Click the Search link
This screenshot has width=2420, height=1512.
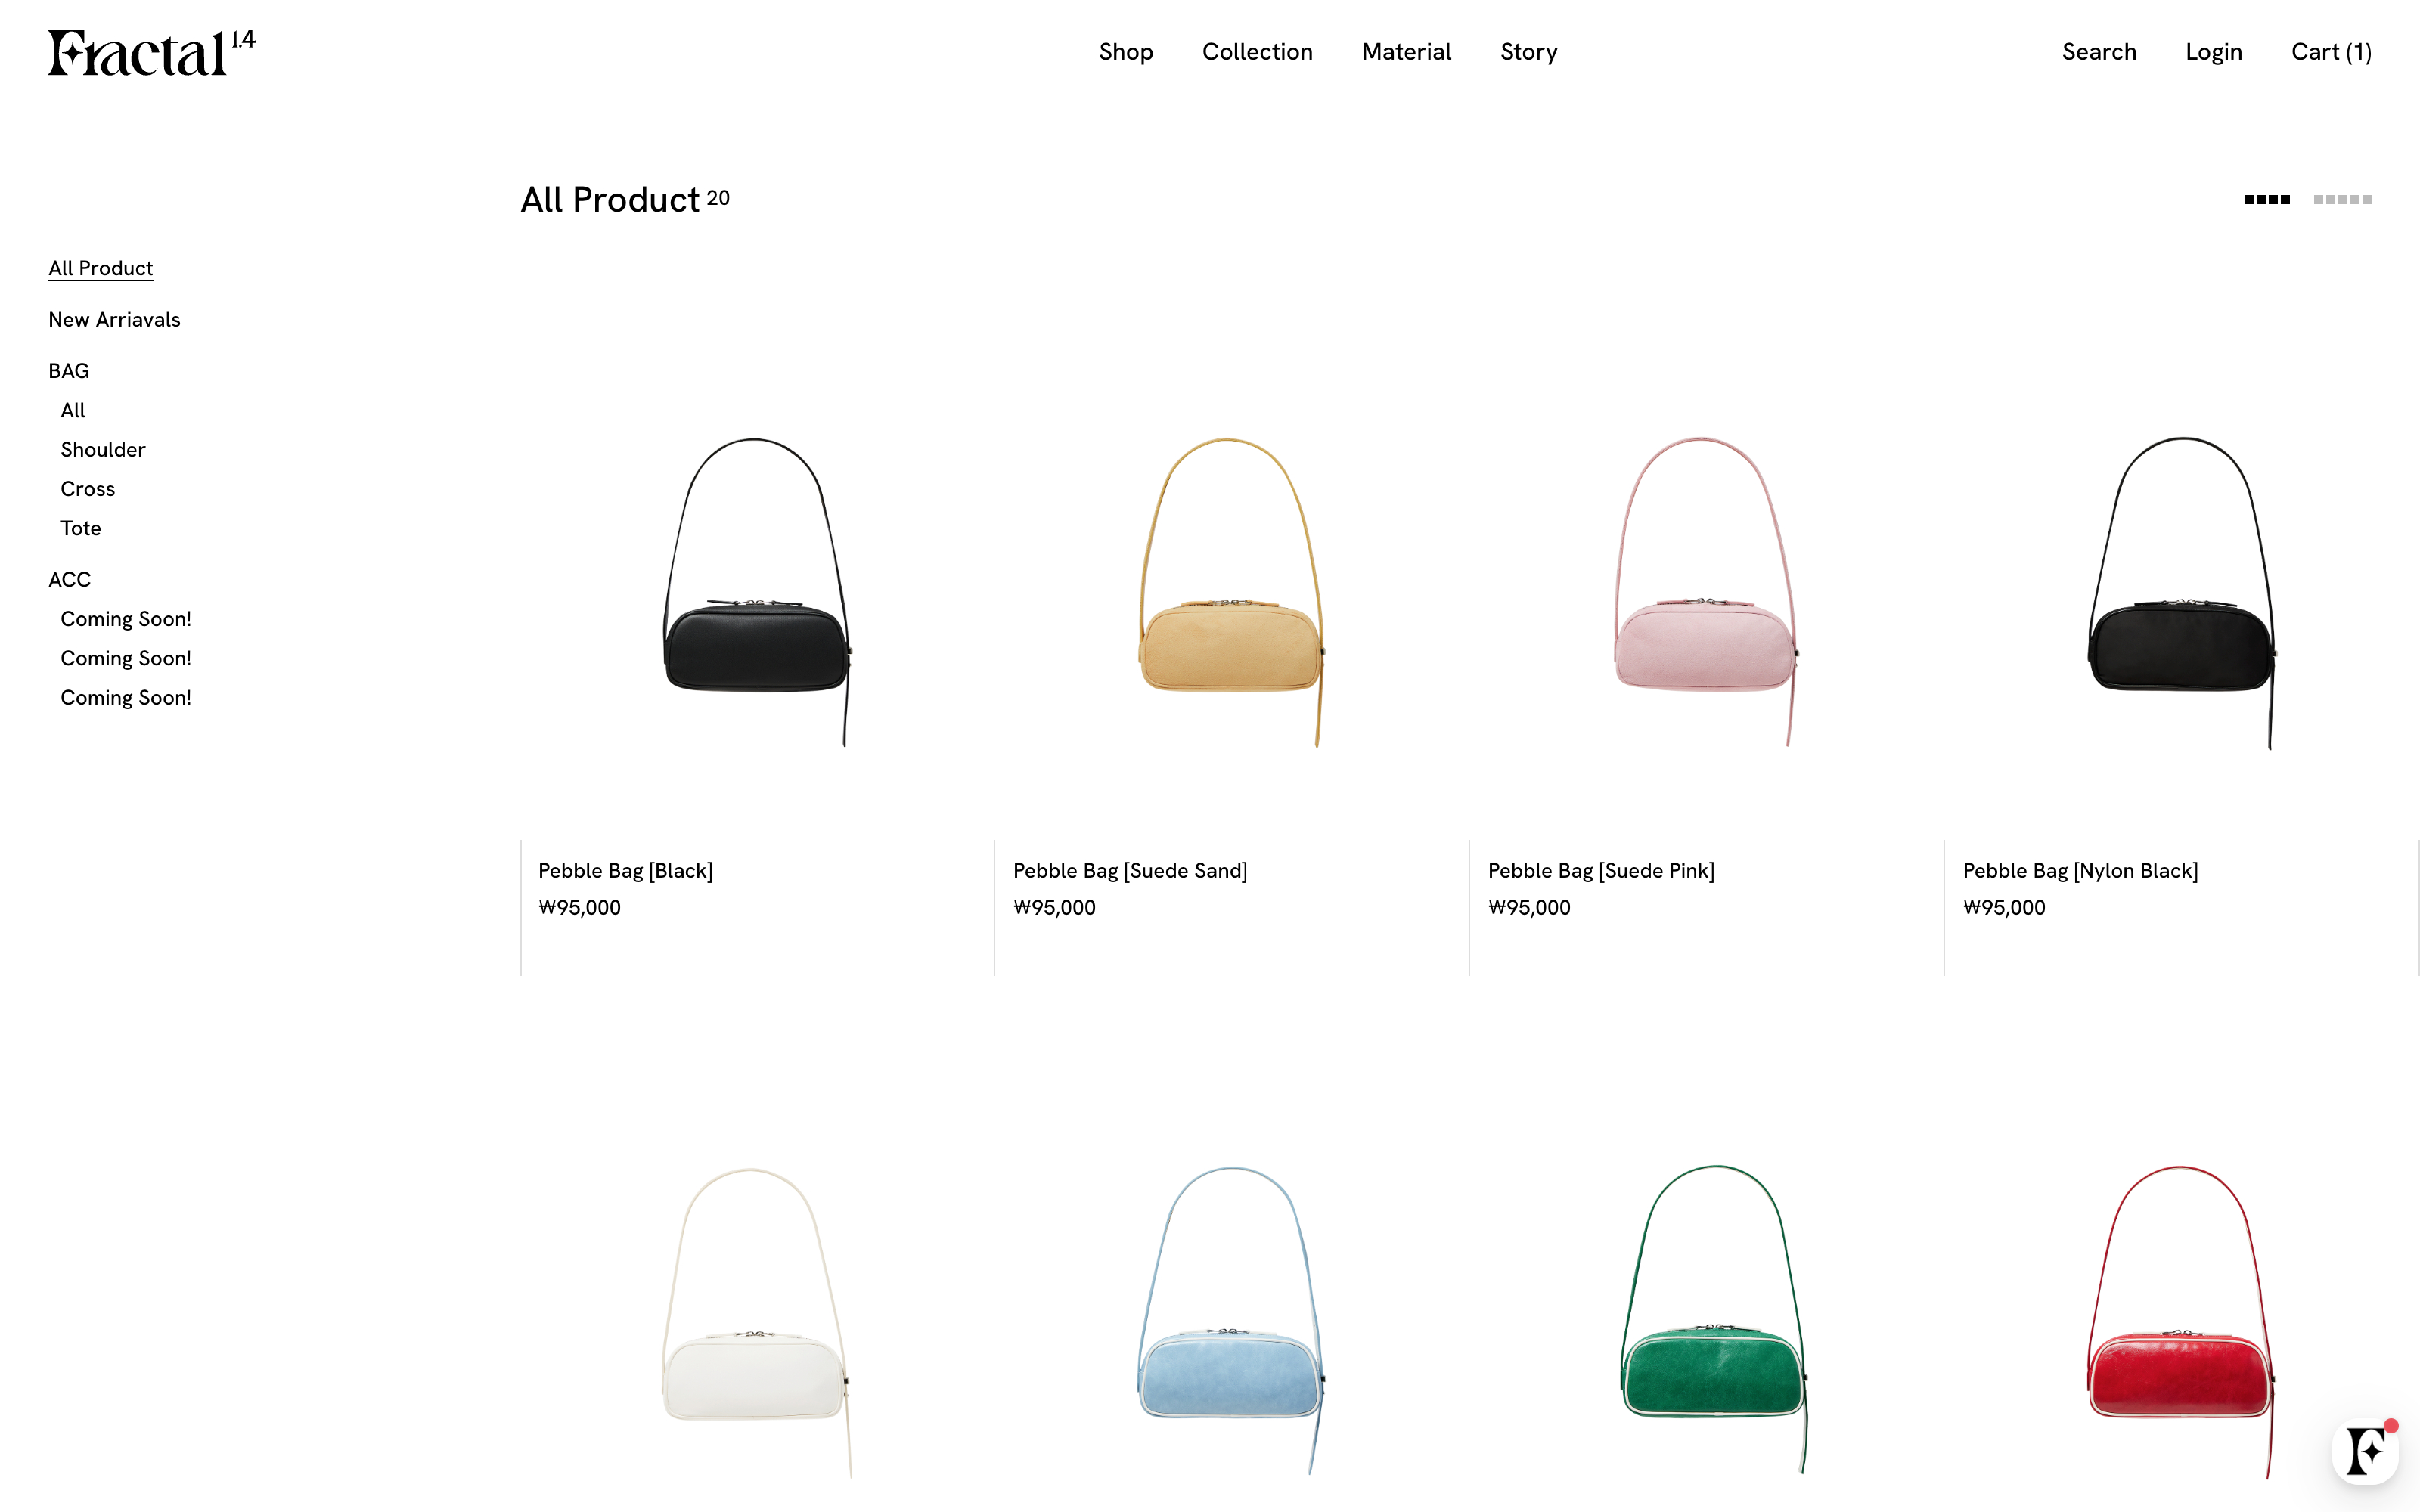2099,52
